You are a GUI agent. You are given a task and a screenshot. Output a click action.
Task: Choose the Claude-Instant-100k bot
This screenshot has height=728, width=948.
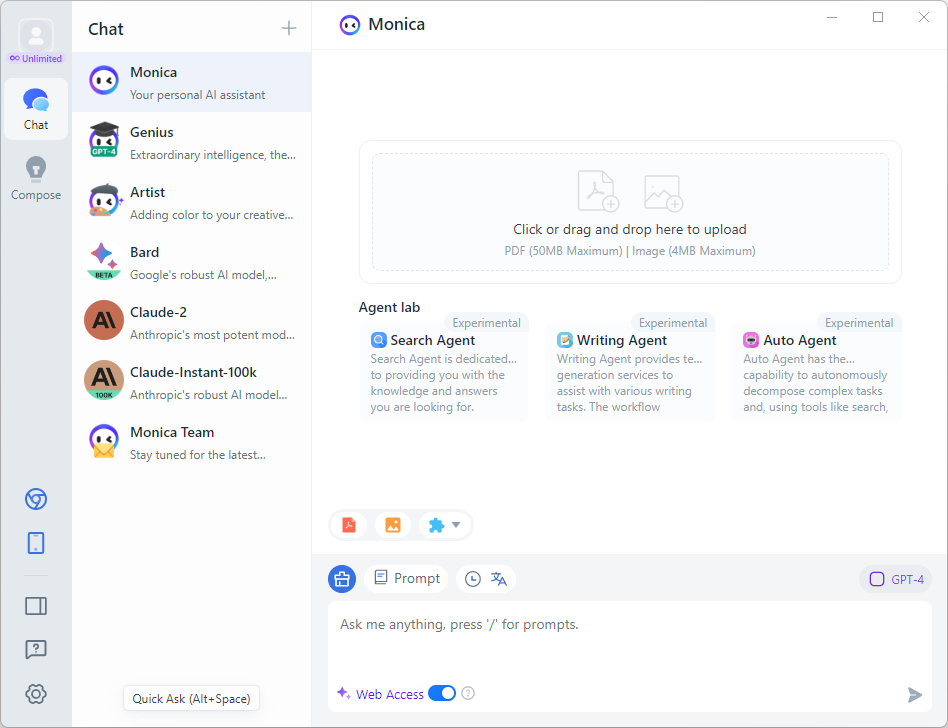(192, 382)
